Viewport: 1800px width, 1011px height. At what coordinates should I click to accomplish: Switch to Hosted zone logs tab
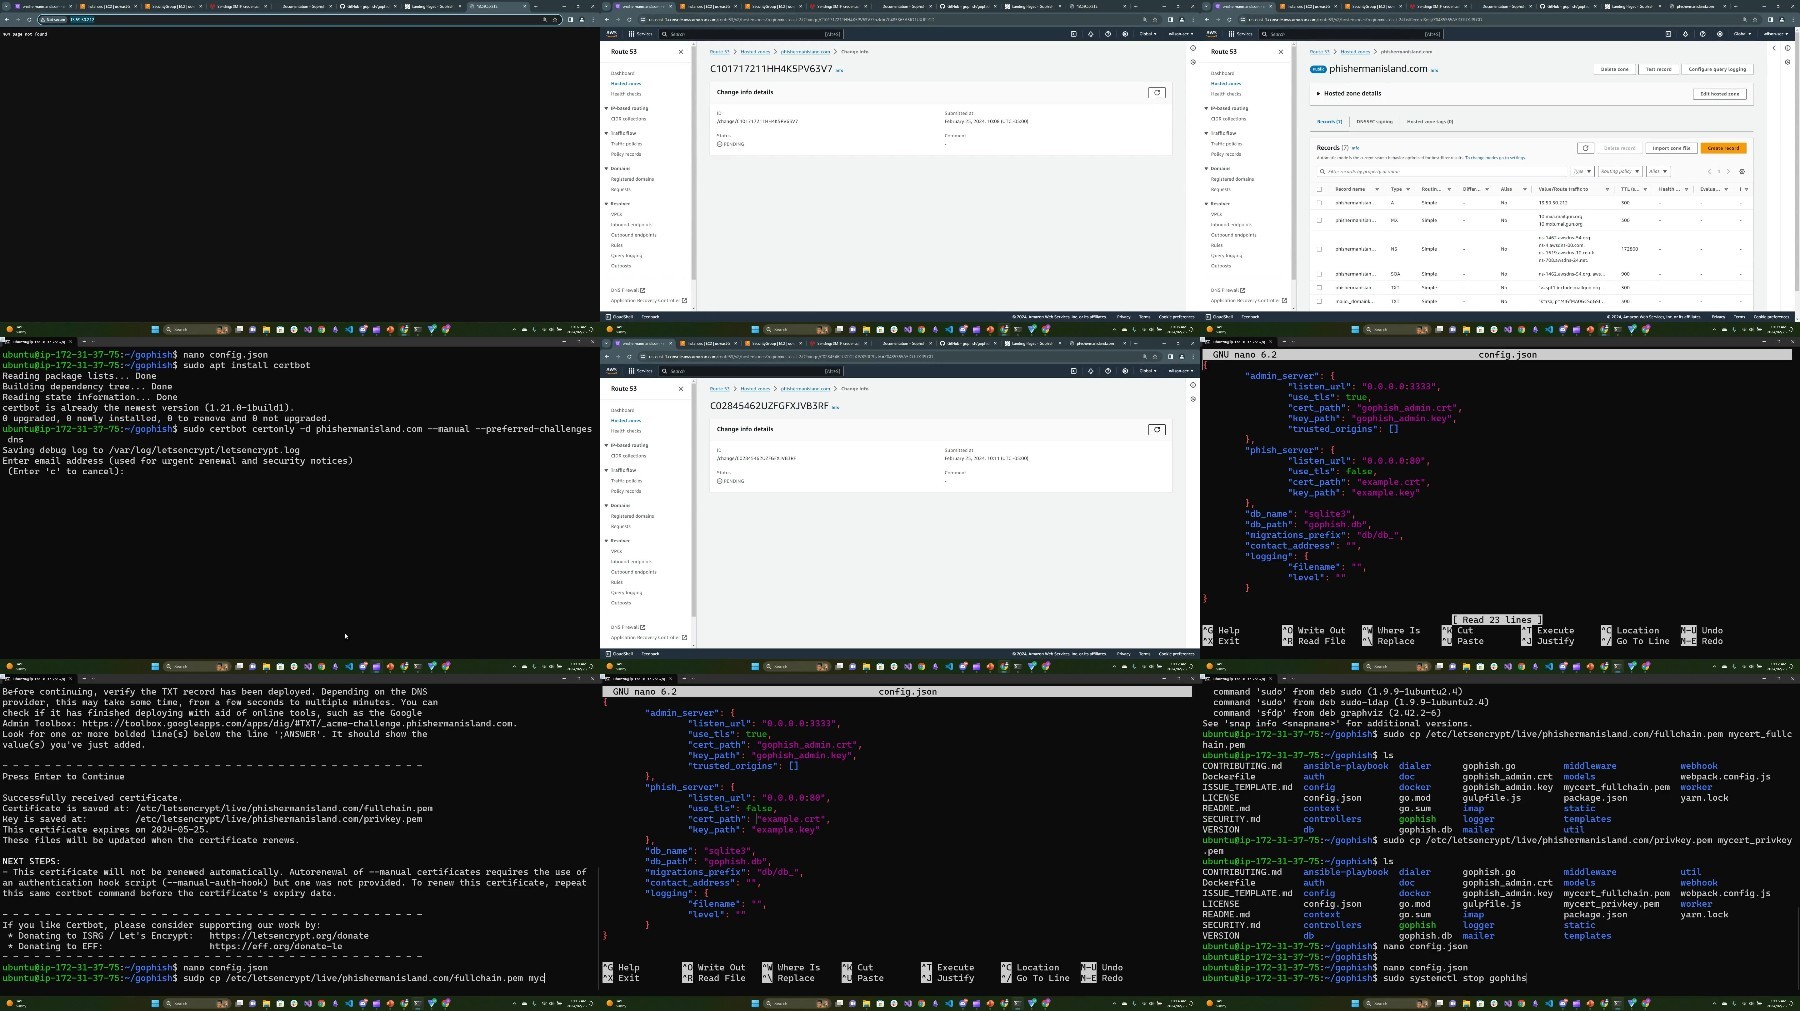point(1430,121)
